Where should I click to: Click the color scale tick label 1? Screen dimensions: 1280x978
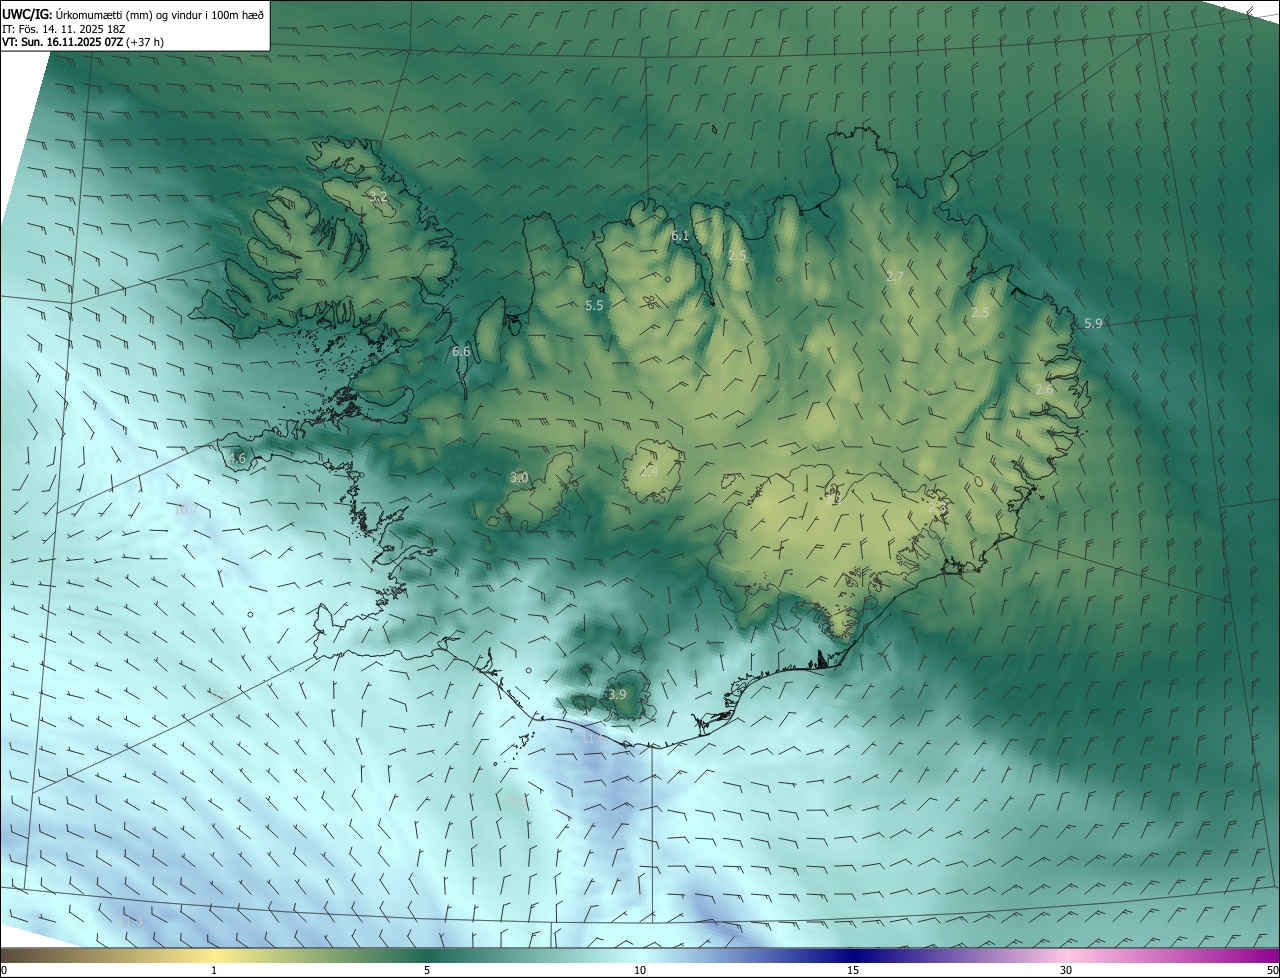point(214,970)
